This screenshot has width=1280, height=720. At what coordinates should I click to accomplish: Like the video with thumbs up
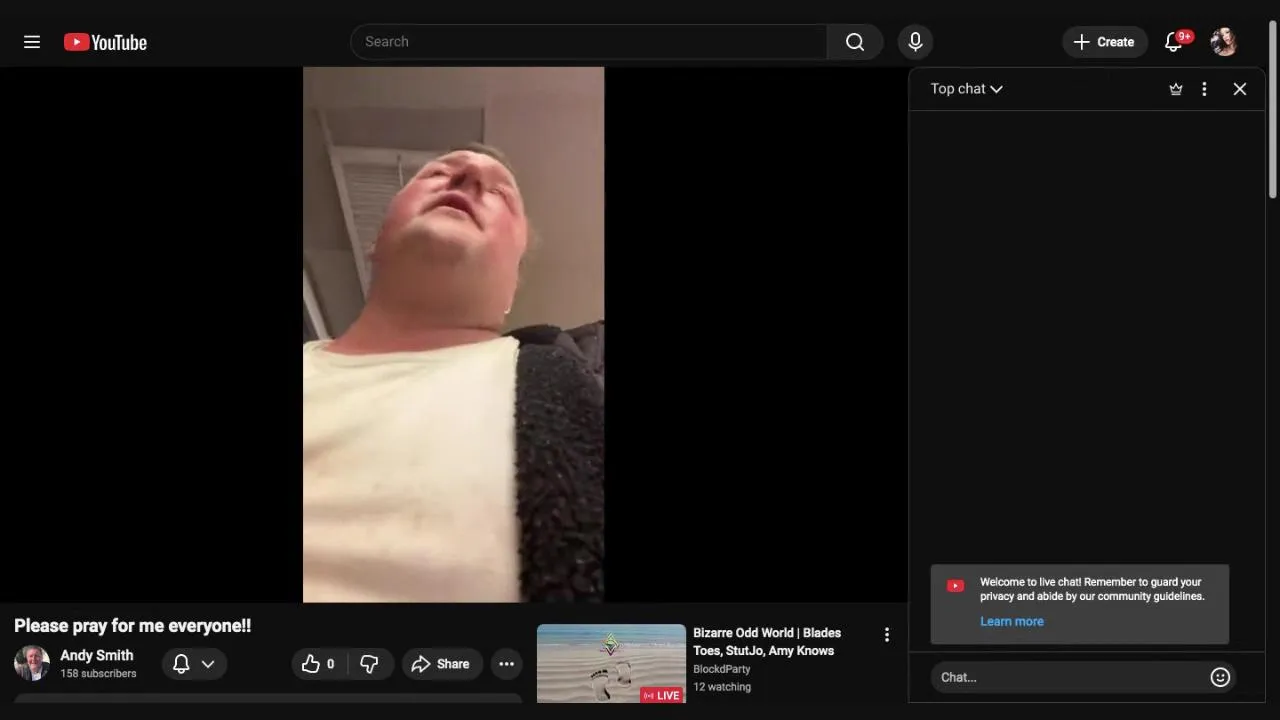[x=318, y=664]
